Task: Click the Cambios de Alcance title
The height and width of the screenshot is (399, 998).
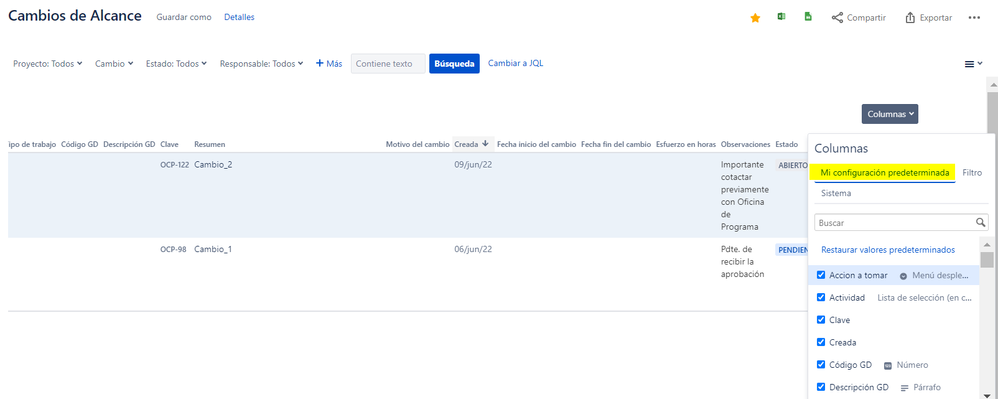Action: pos(74,17)
